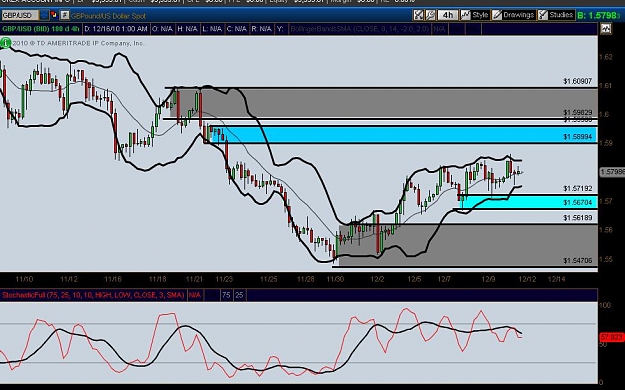The width and height of the screenshot is (625, 390).
Task: Click the BollingerBandsSMA study label
Action: (359, 29)
